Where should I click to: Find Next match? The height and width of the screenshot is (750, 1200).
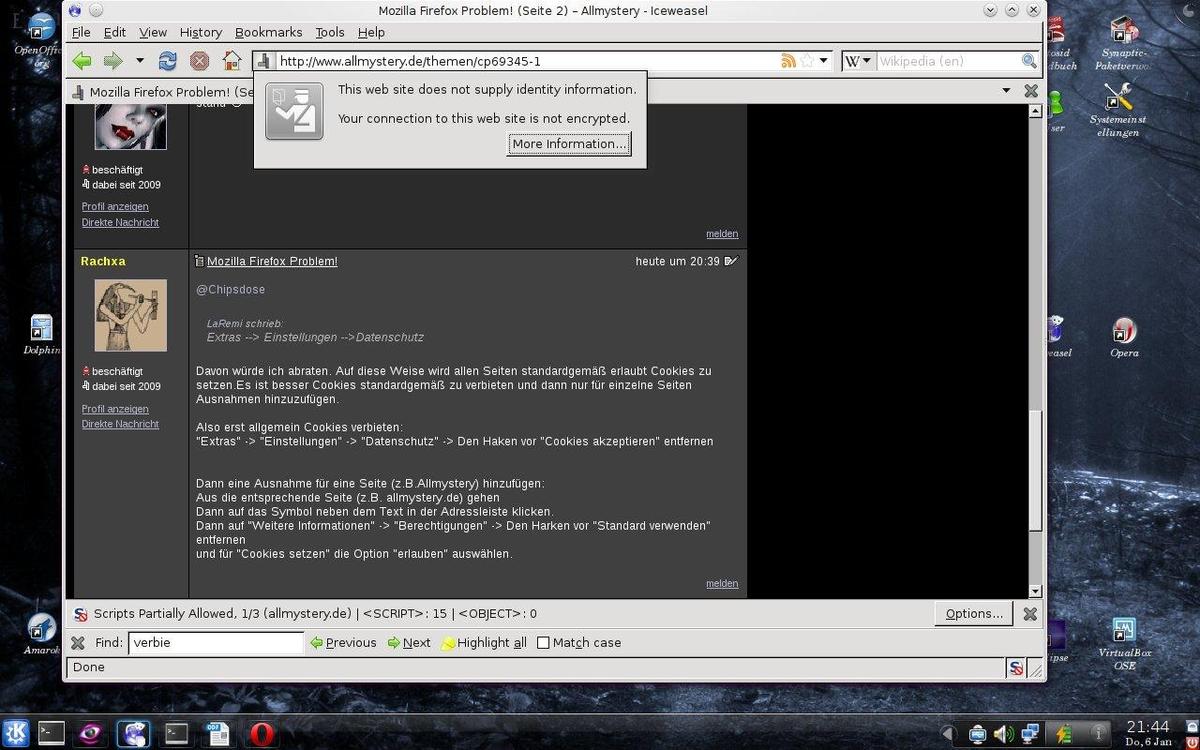409,643
